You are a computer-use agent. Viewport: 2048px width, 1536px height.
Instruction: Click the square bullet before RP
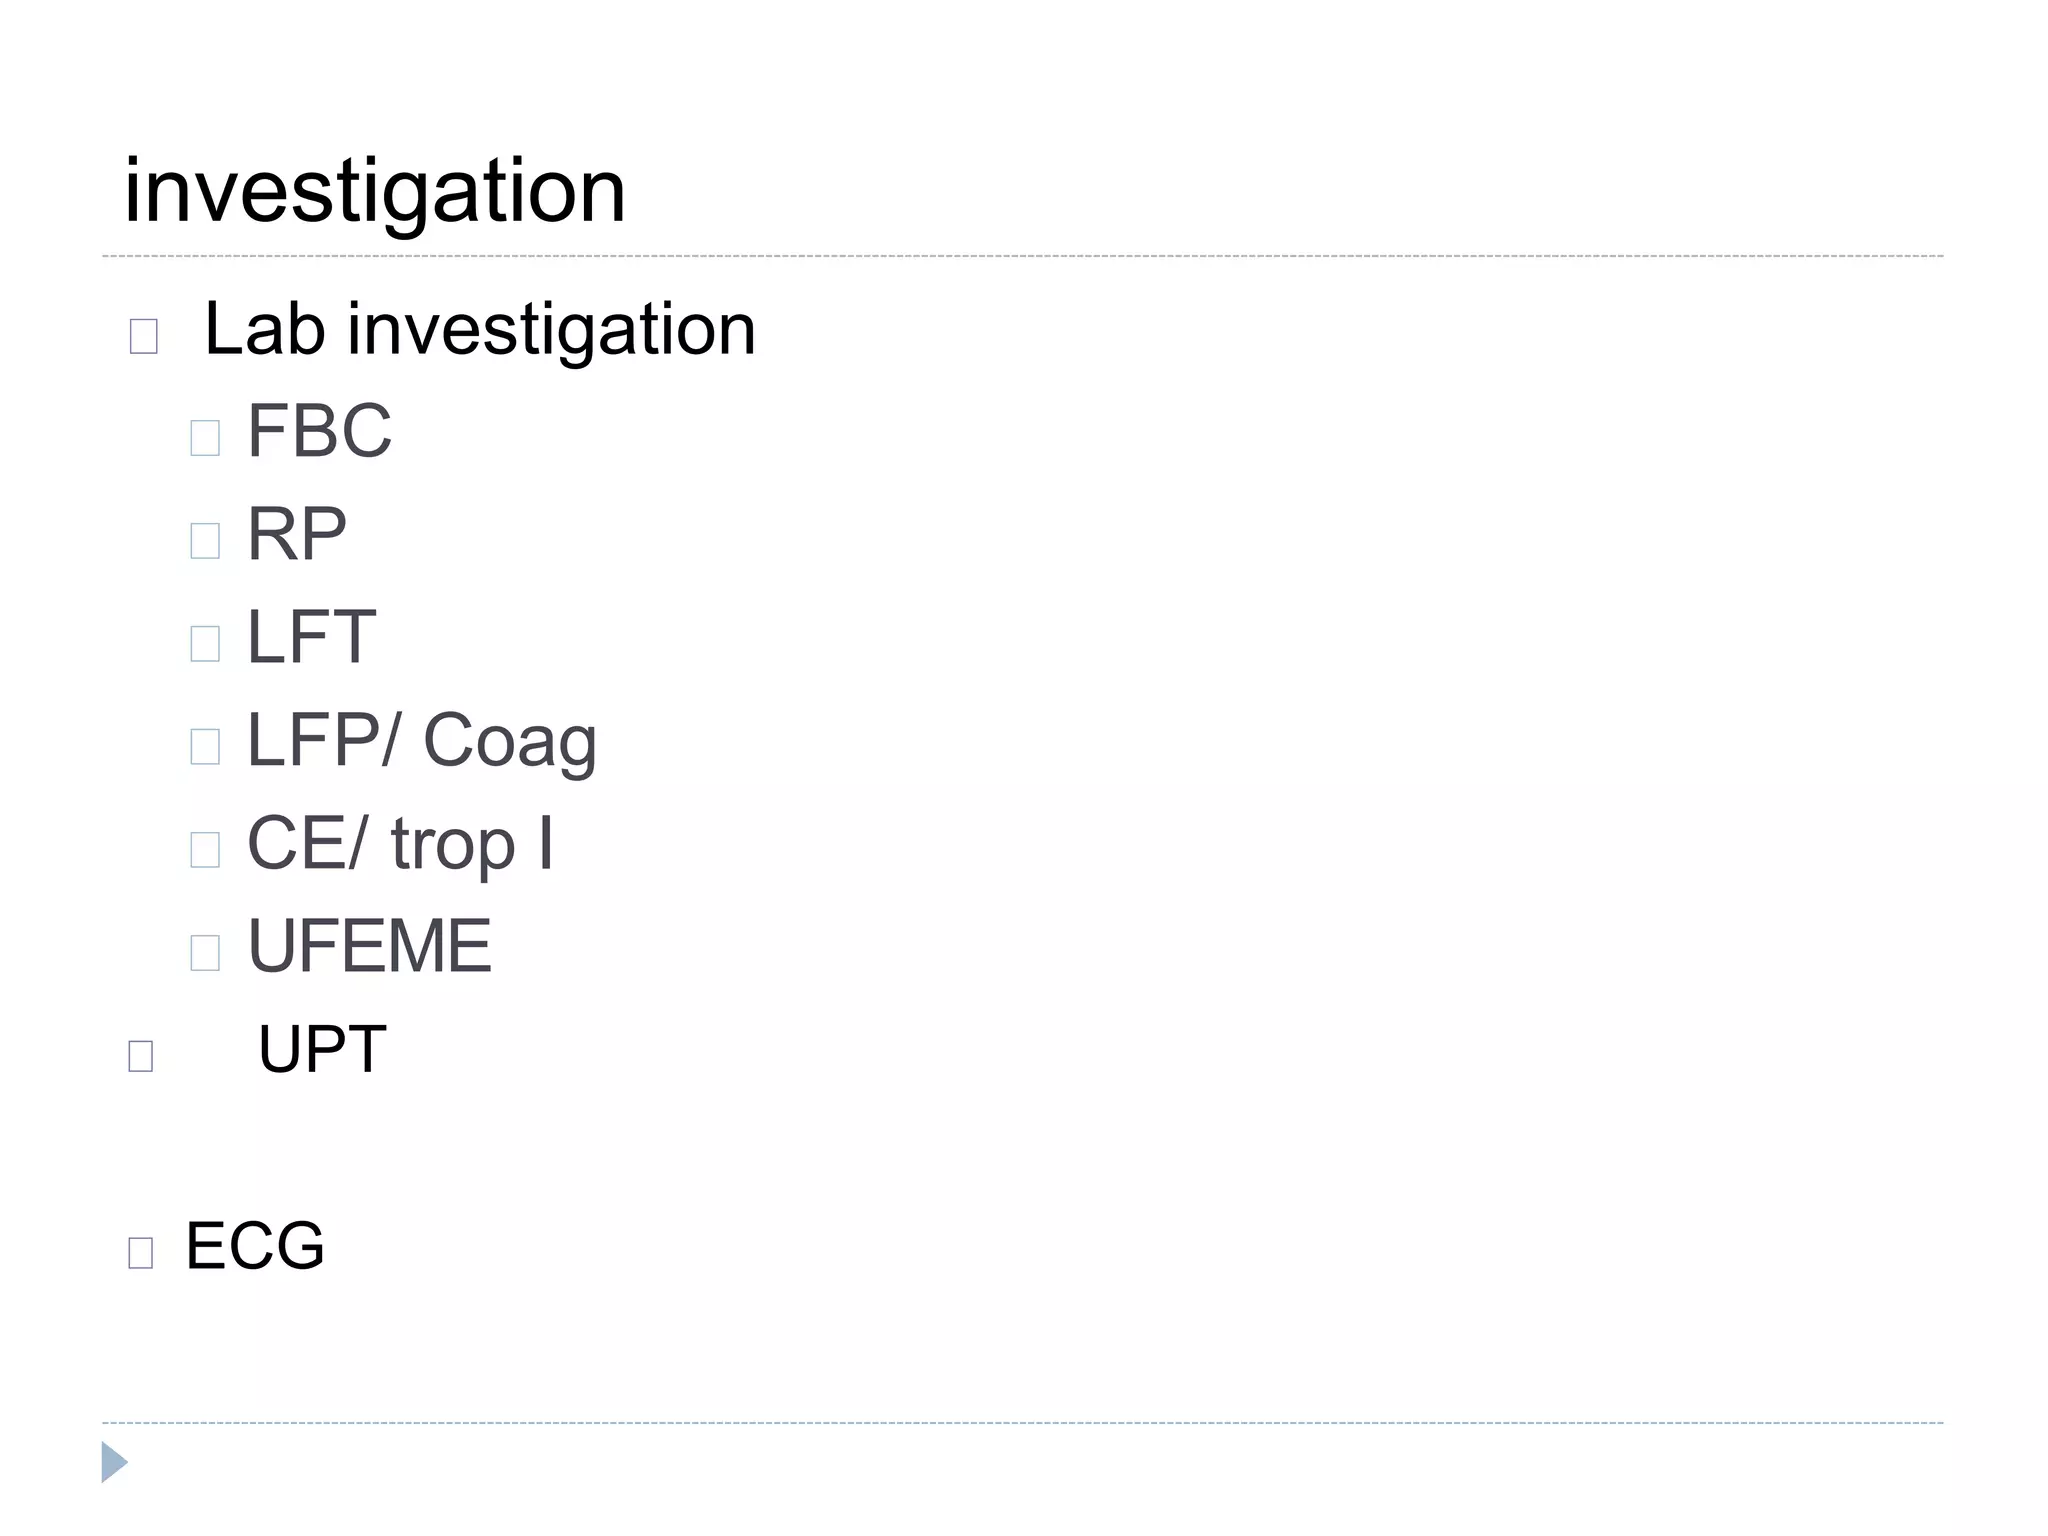tap(205, 541)
